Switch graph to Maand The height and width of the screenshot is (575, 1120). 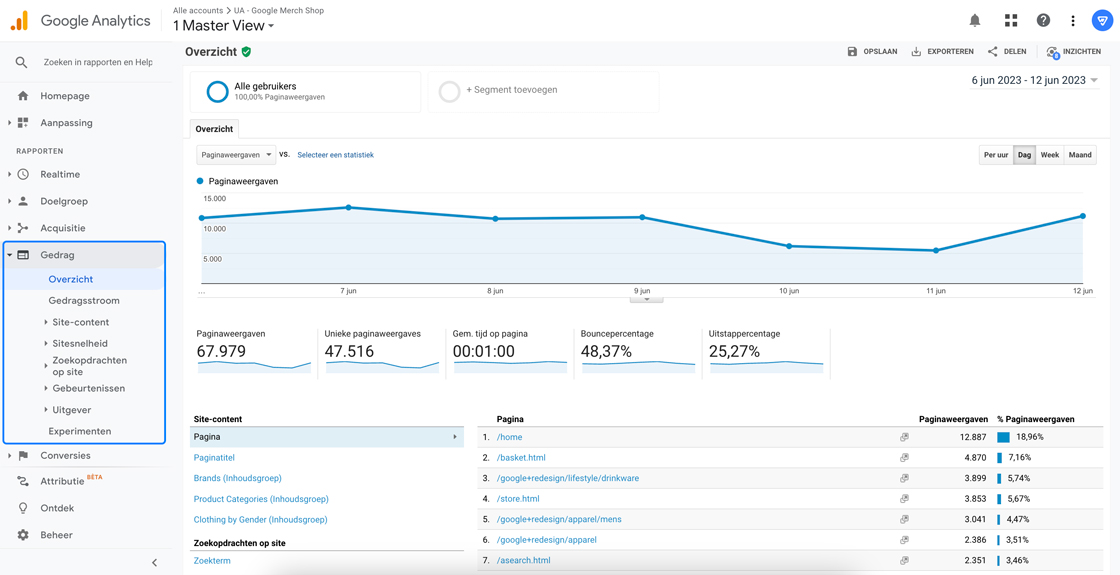click(1079, 155)
